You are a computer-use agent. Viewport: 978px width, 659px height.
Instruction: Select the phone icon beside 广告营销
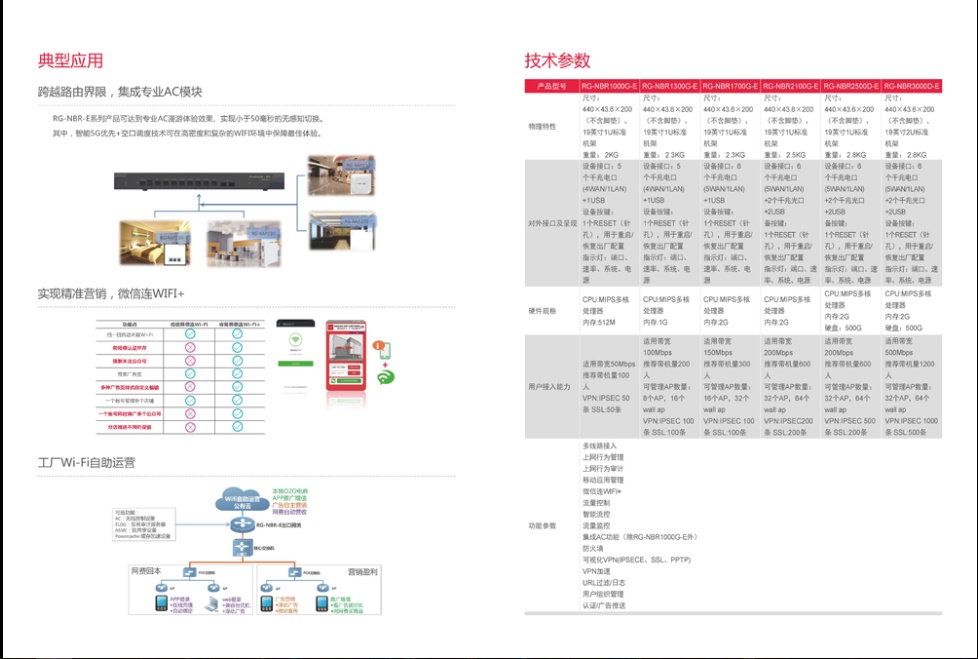[267, 604]
